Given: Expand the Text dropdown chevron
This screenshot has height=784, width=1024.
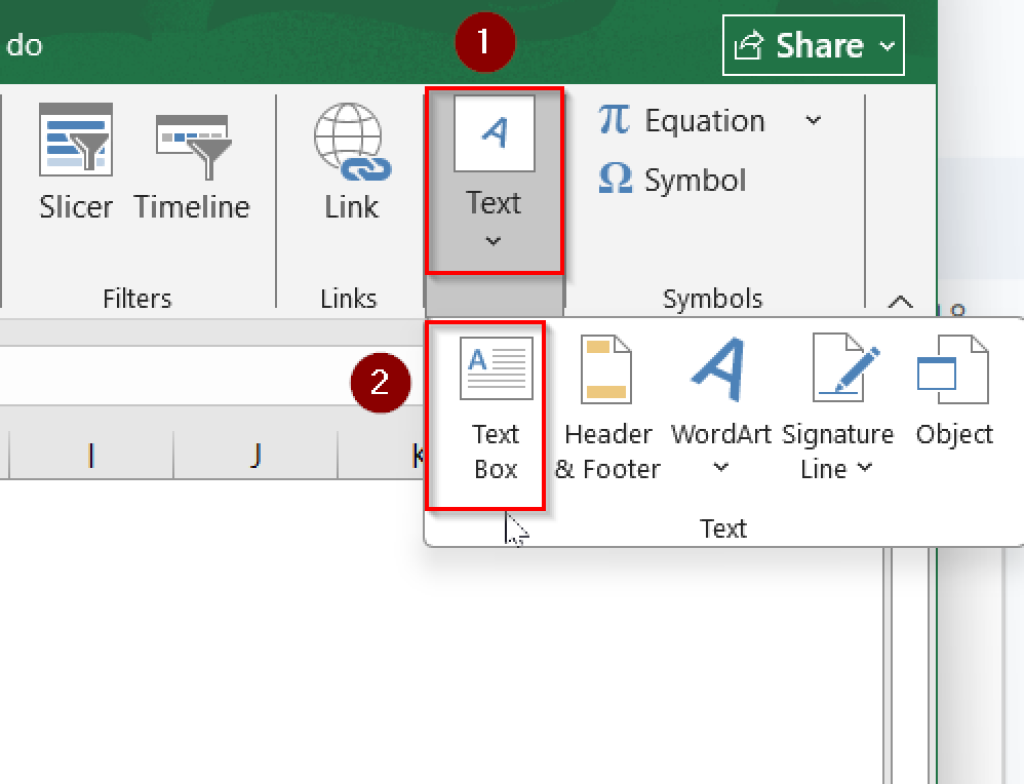Looking at the screenshot, I should (x=494, y=241).
